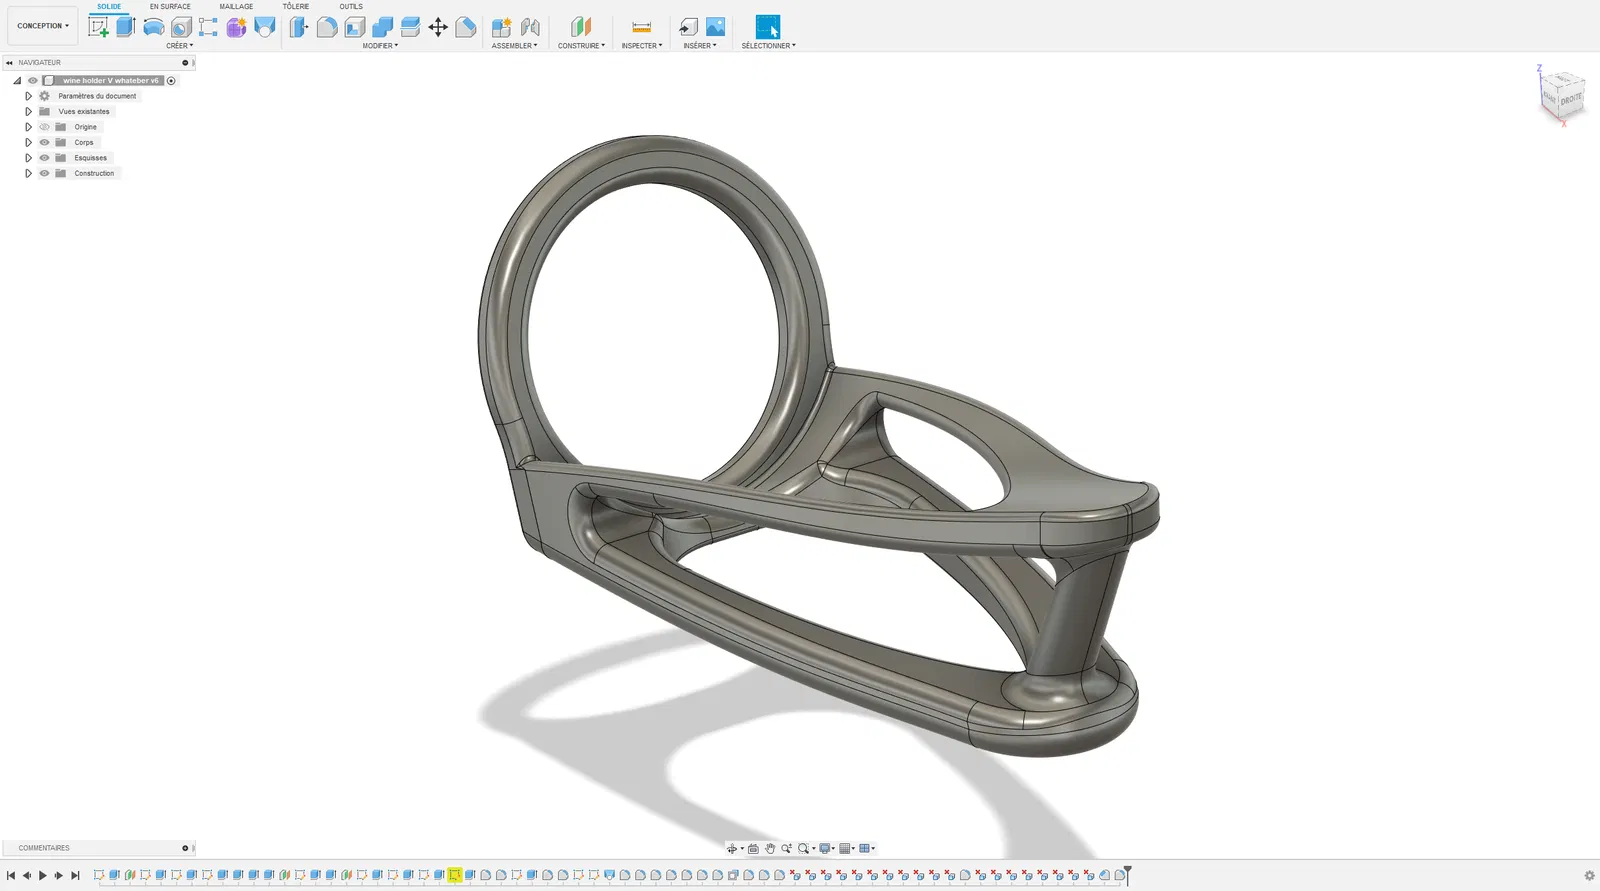Open the Sélectionner menu
1600x891 pixels.
768,46
